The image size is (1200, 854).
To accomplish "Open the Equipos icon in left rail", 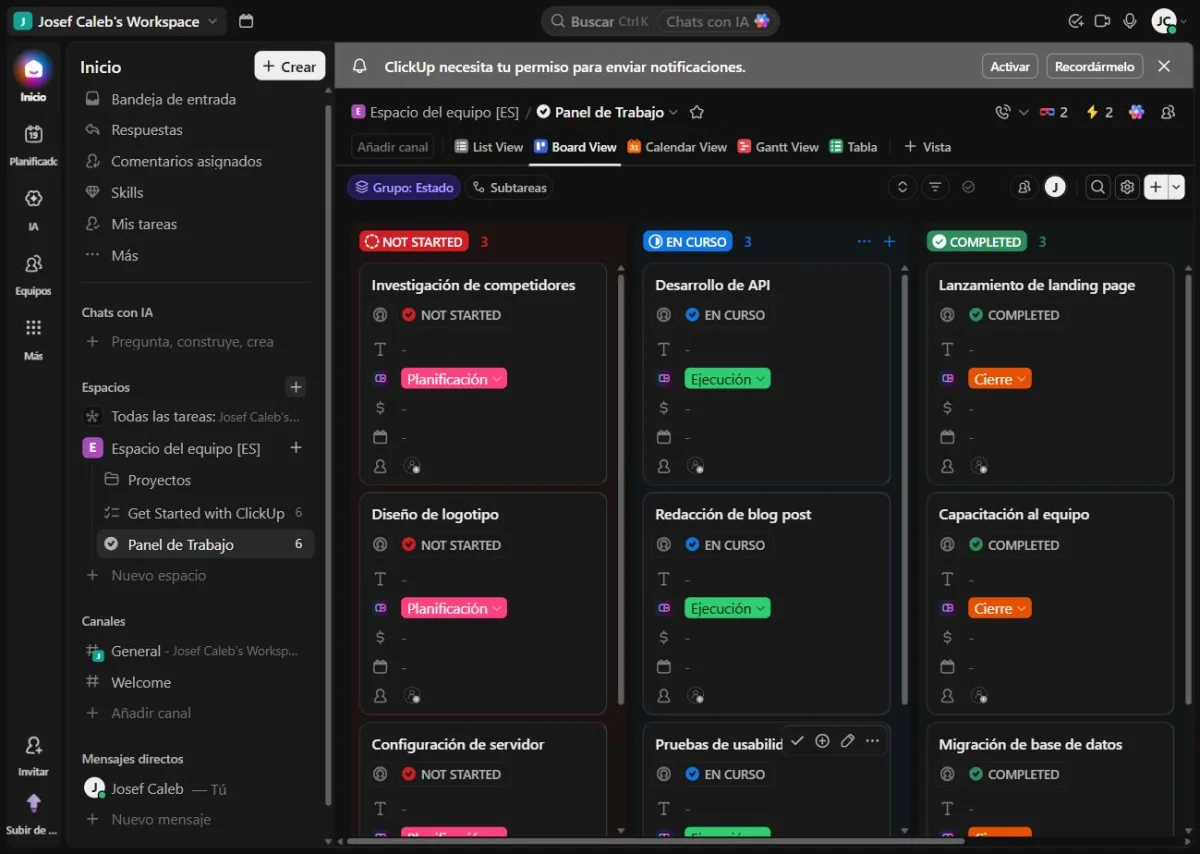I will pos(33,264).
